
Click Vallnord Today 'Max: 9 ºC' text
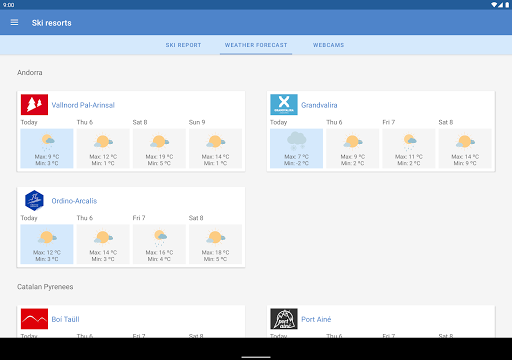coord(47,157)
